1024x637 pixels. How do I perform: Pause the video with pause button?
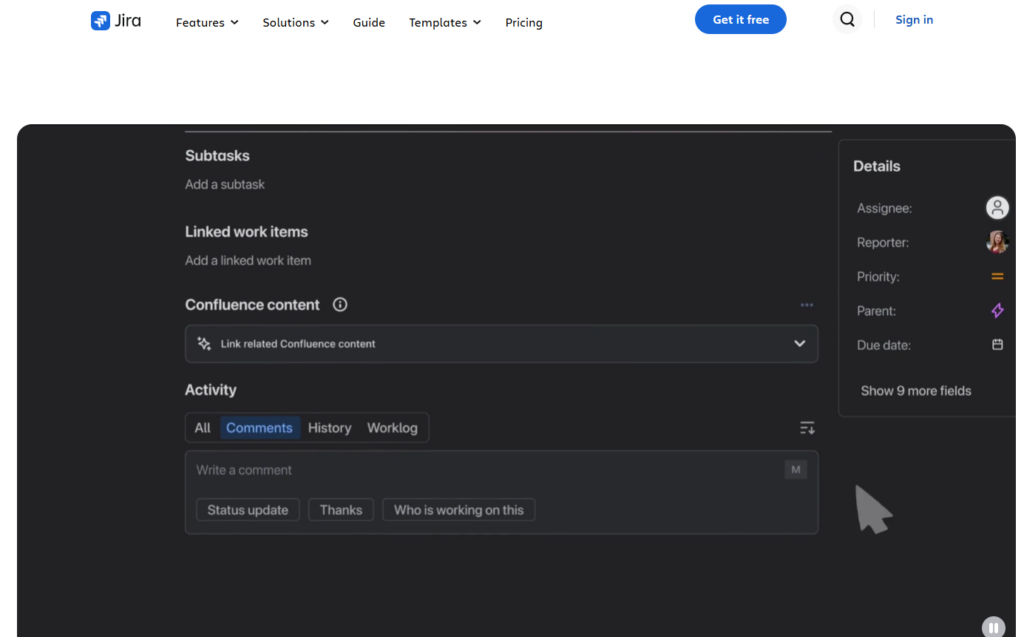point(993,627)
